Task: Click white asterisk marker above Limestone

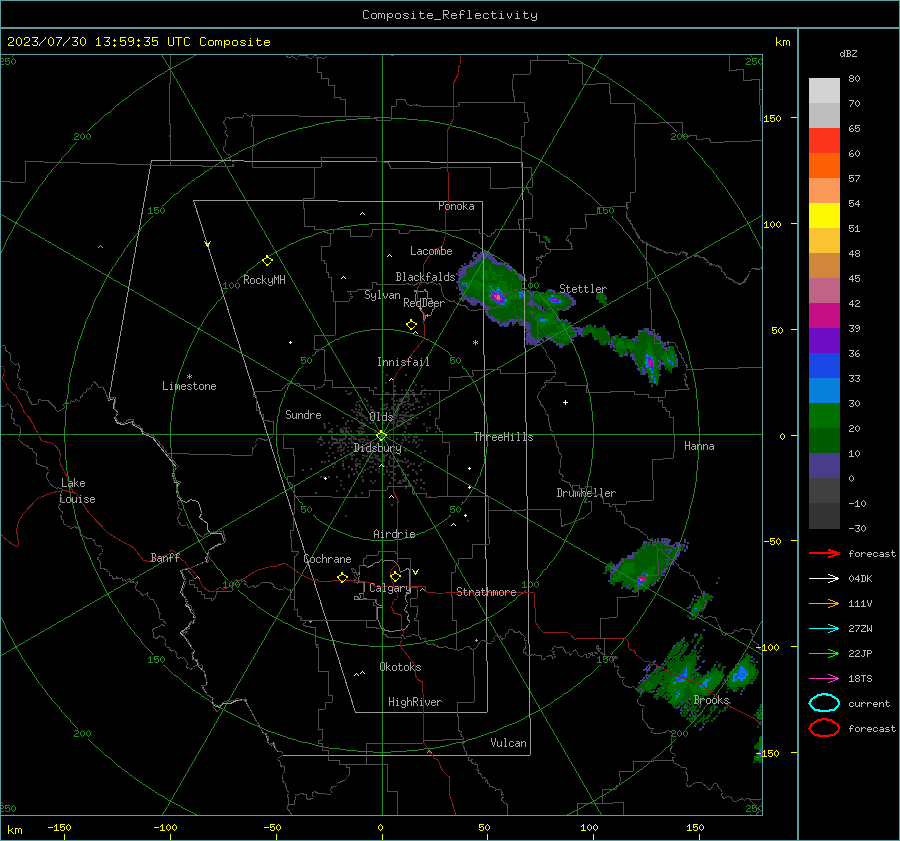Action: point(189,377)
